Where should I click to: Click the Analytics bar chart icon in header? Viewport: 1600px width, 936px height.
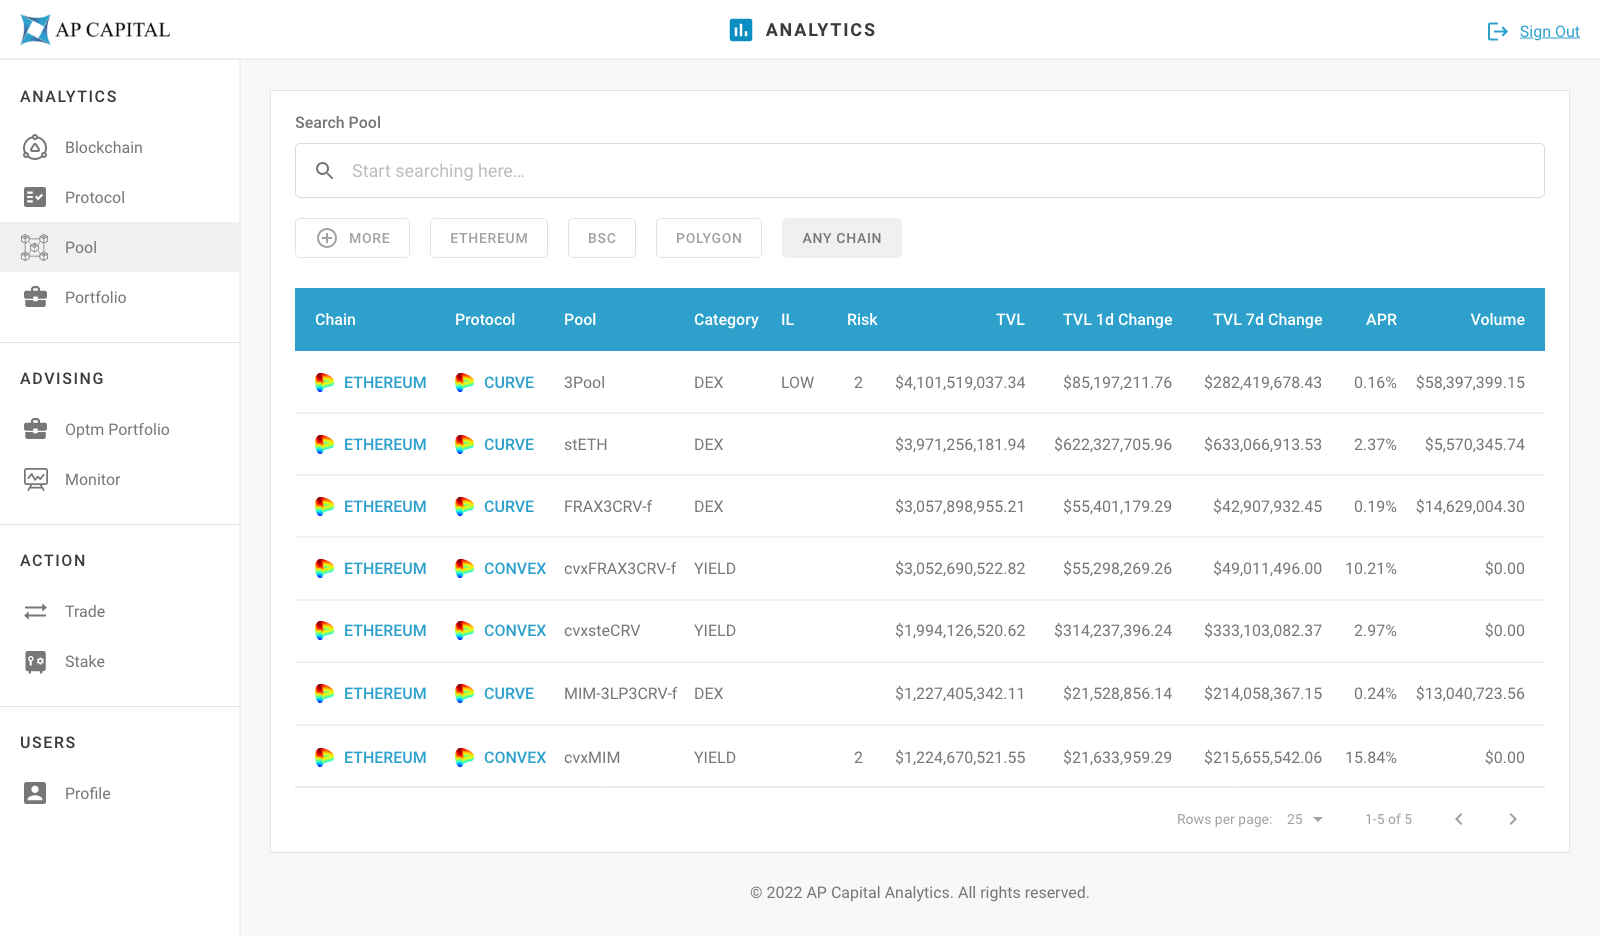(x=741, y=30)
